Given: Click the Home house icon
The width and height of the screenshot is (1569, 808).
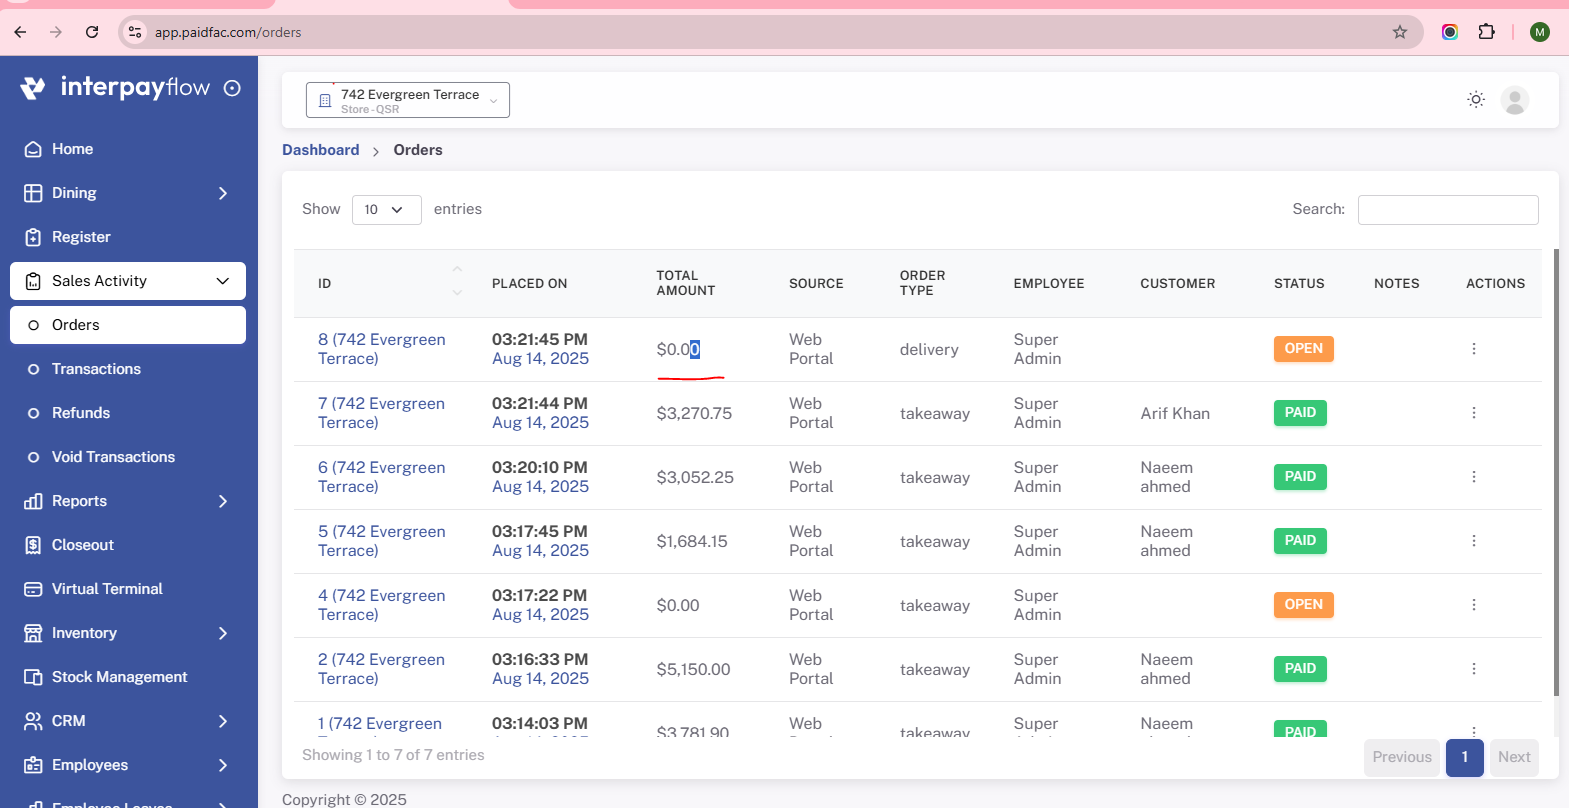Looking at the screenshot, I should coord(33,149).
